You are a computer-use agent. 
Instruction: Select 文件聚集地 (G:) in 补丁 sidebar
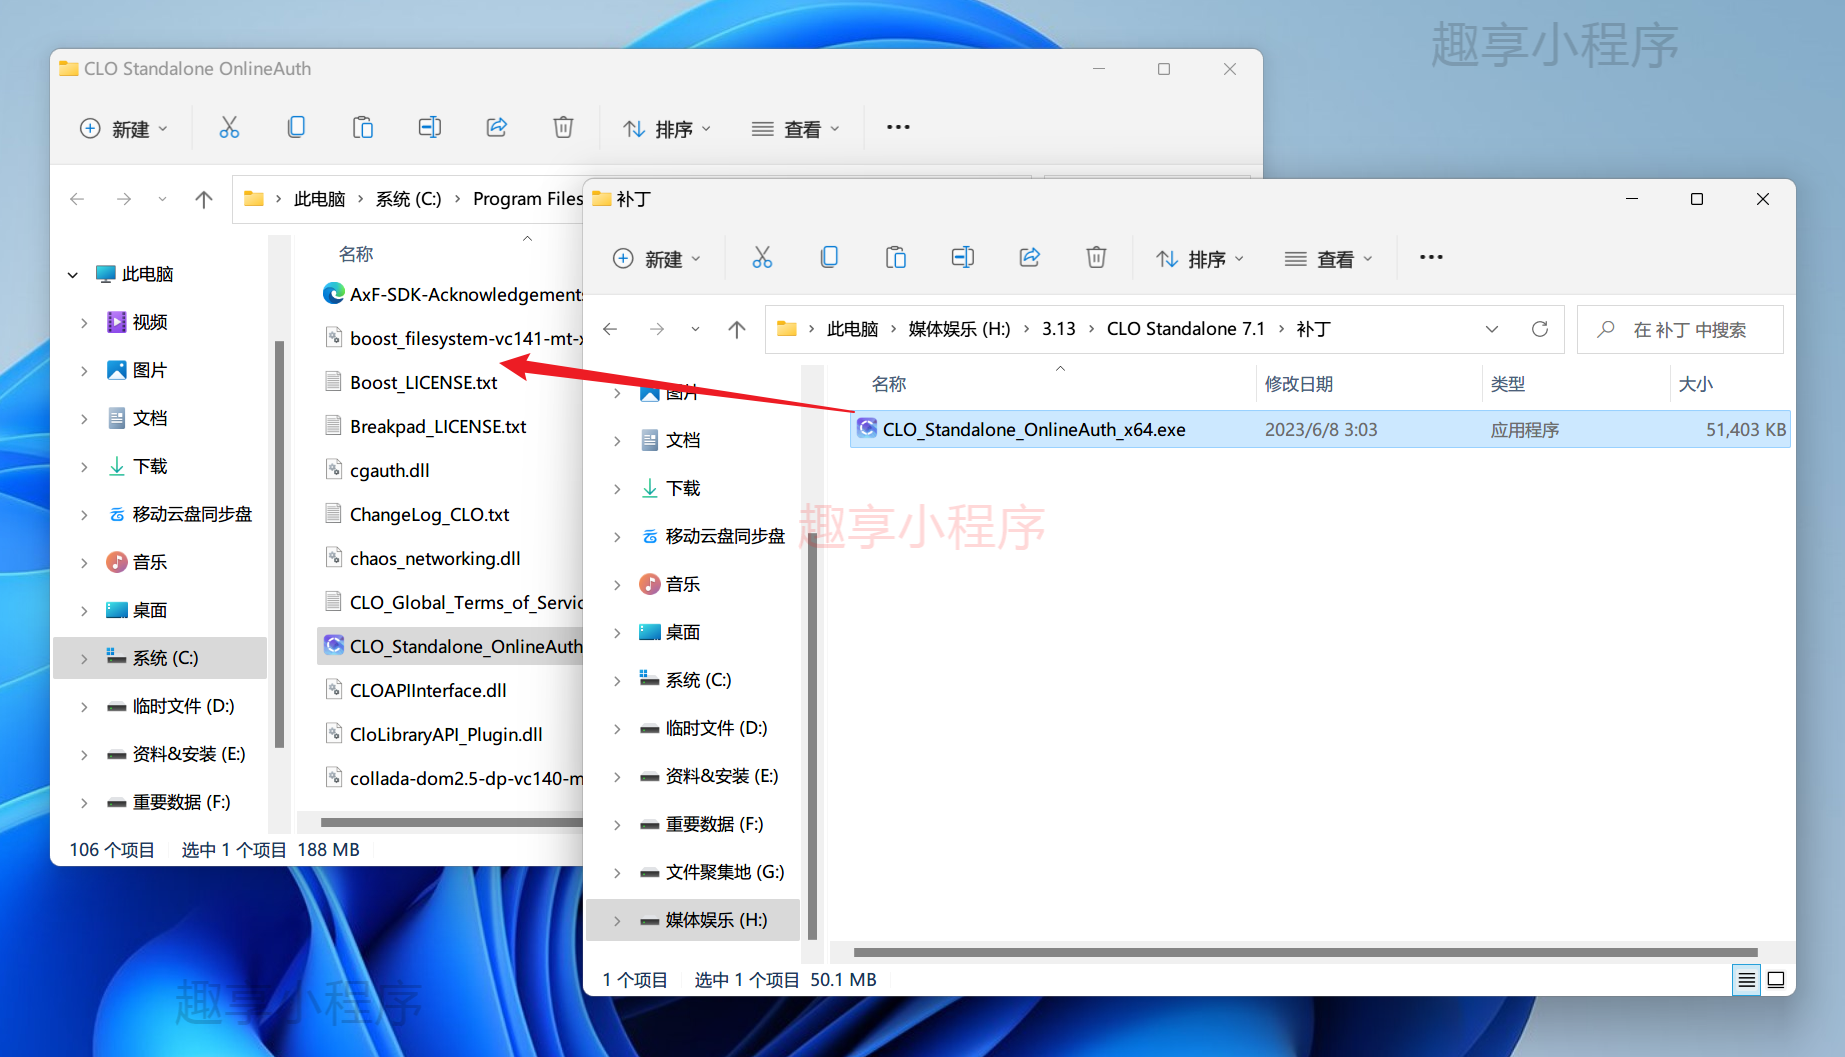click(x=724, y=872)
